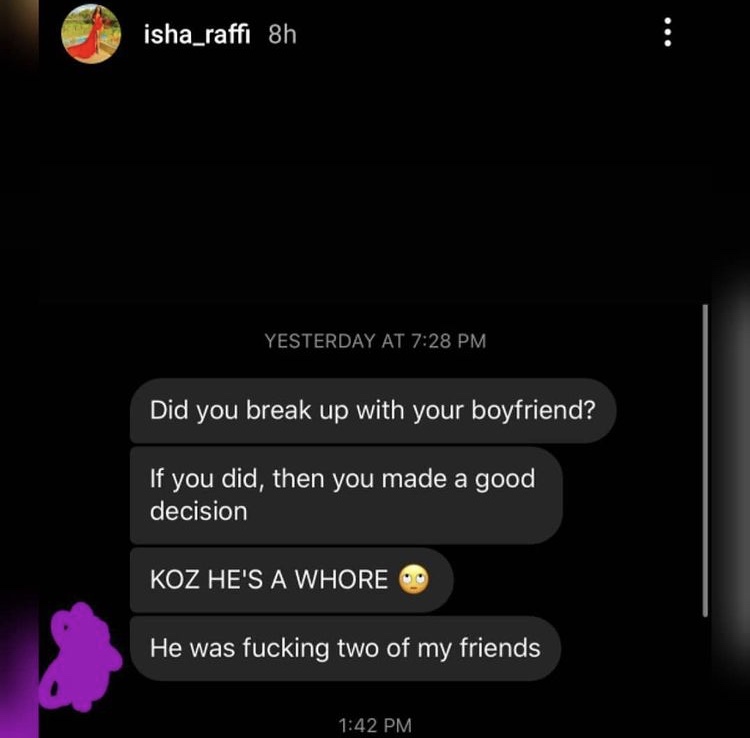Viewport: 750px width, 738px height.
Task: Select the 'He was fucking two of my friends' message
Action: pyautogui.click(x=345, y=648)
